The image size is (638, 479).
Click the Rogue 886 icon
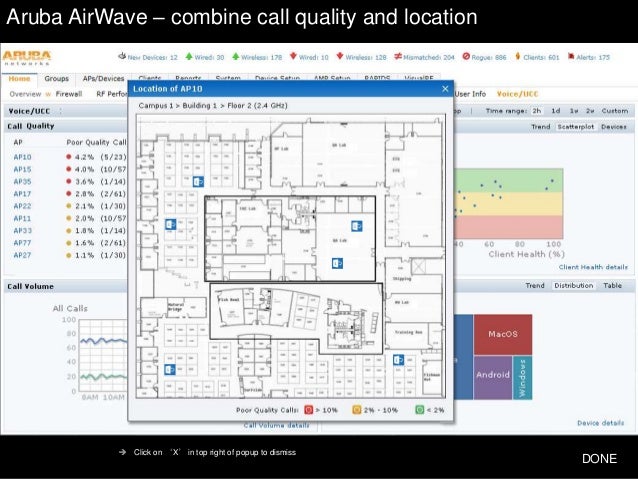pos(466,56)
